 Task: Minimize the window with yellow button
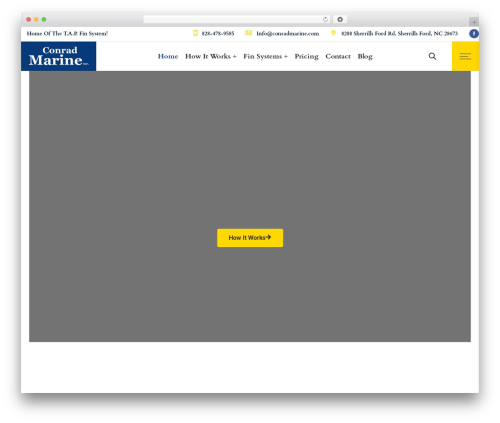tap(36, 19)
